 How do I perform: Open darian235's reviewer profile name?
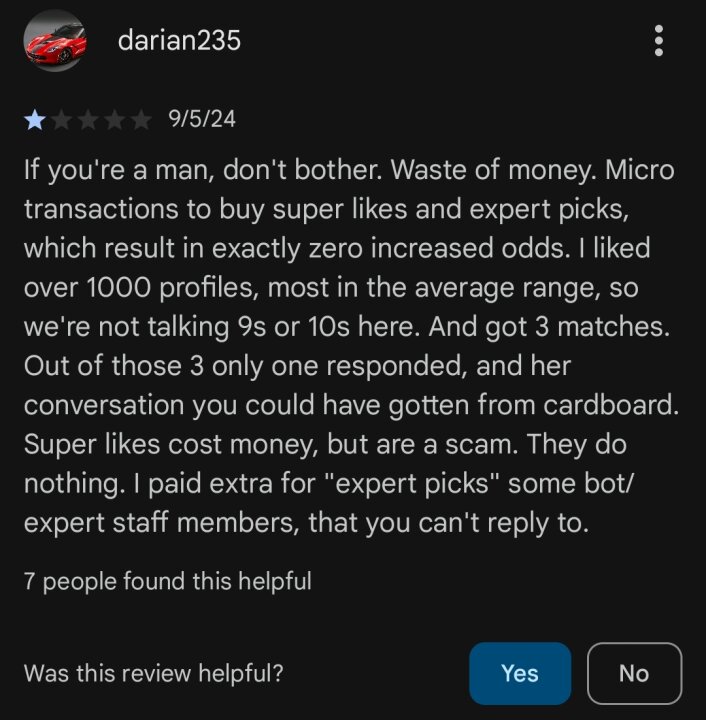coord(179,40)
